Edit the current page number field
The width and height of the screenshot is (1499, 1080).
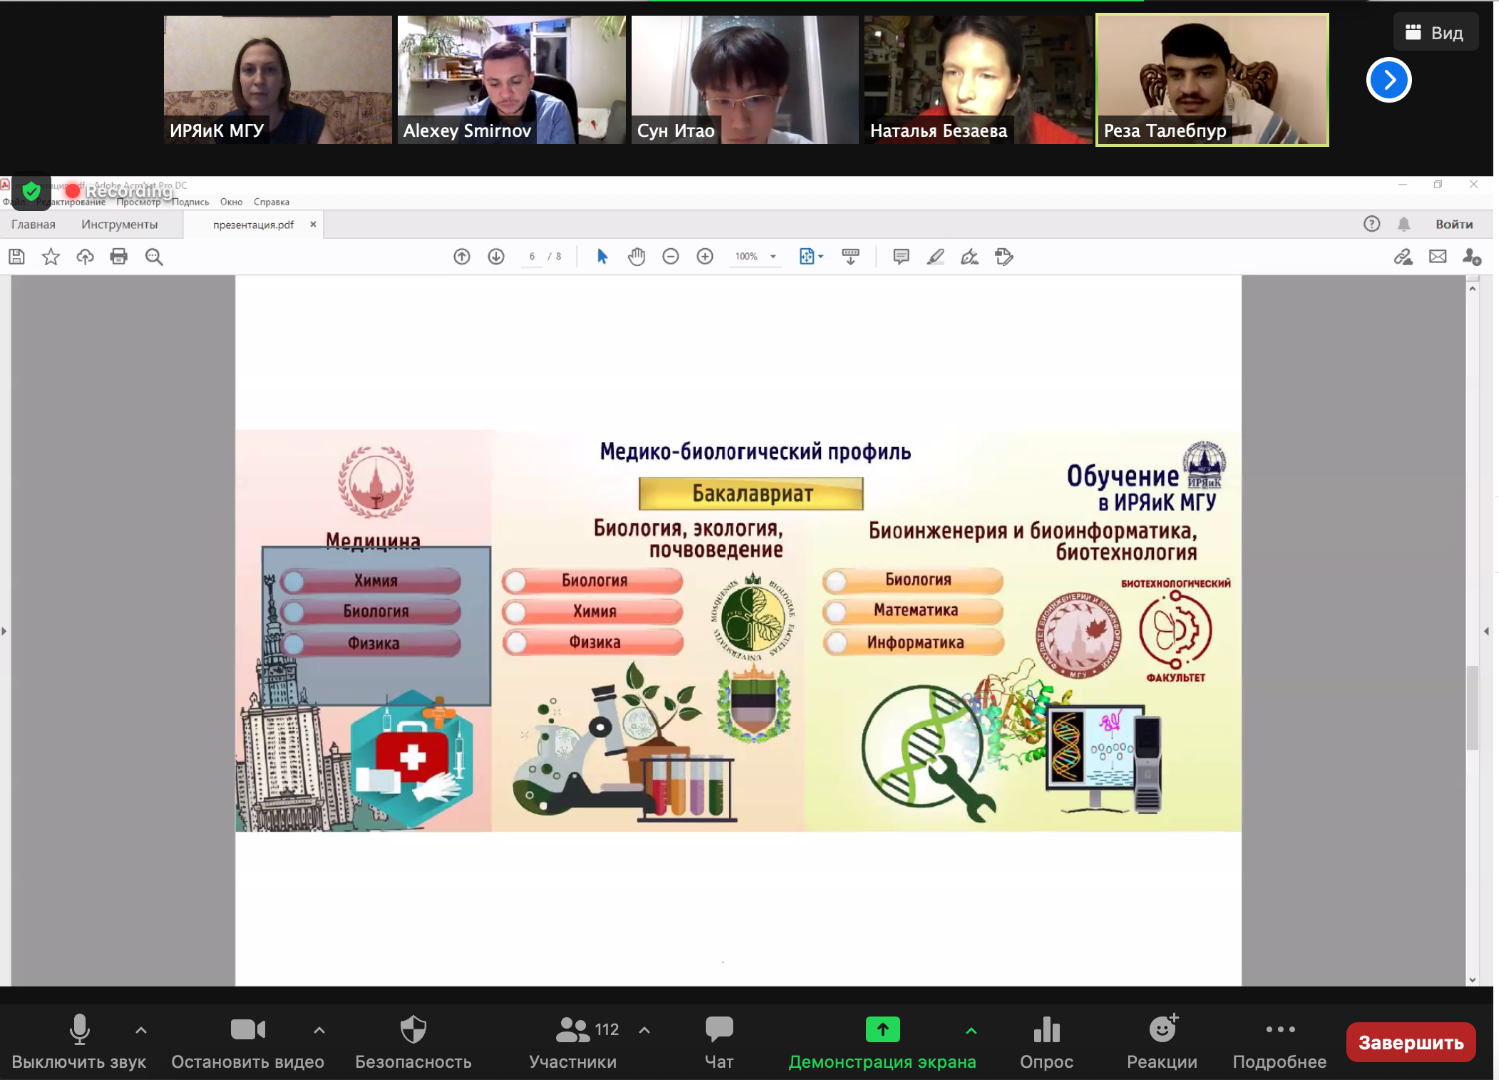click(x=532, y=257)
